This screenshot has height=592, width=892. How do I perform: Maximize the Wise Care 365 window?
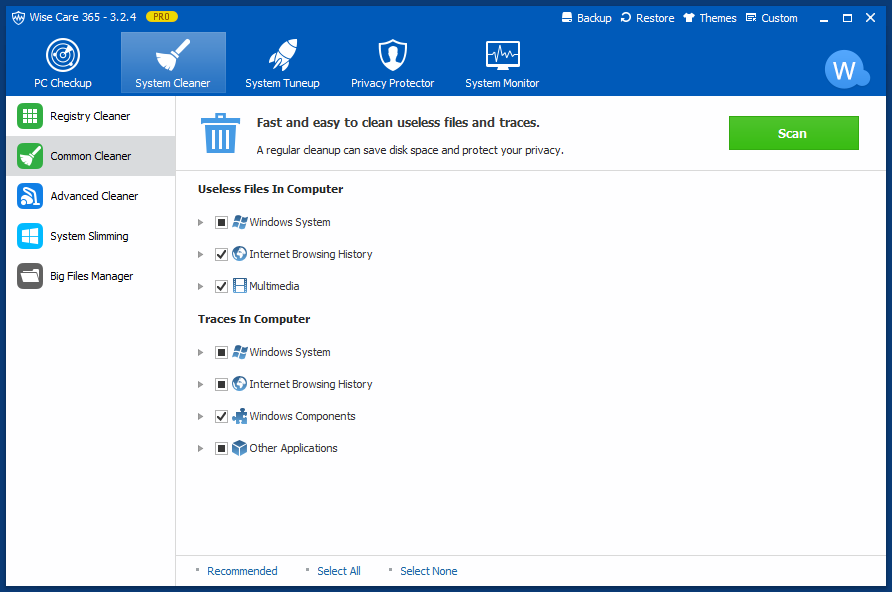(847, 18)
